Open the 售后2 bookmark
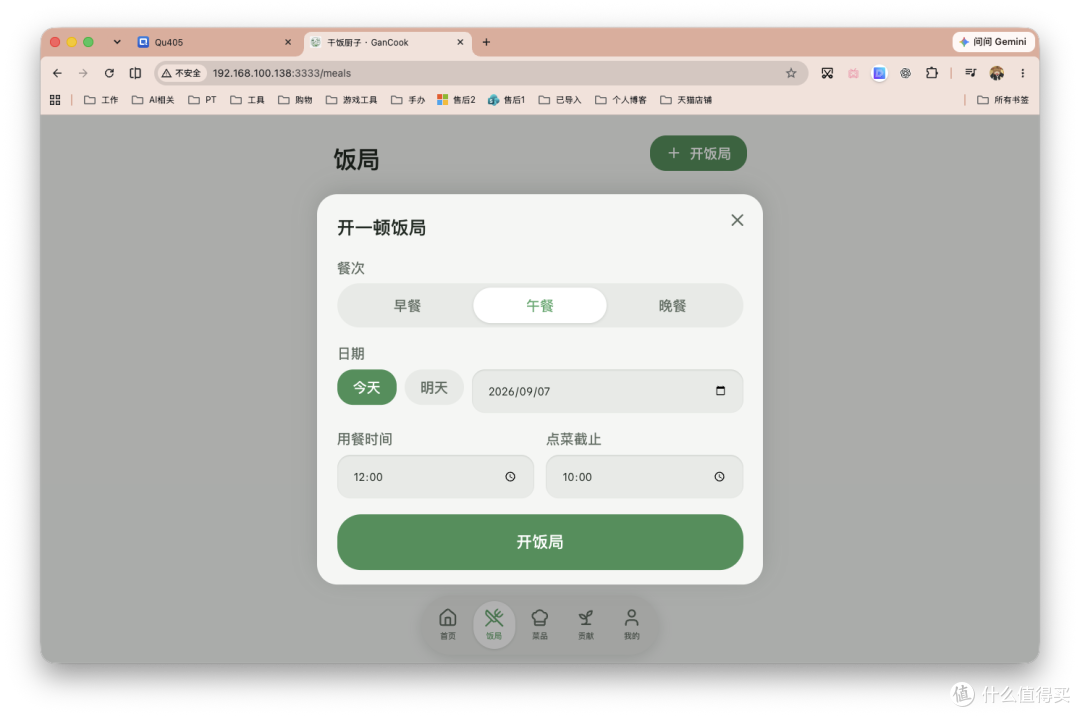 [456, 100]
